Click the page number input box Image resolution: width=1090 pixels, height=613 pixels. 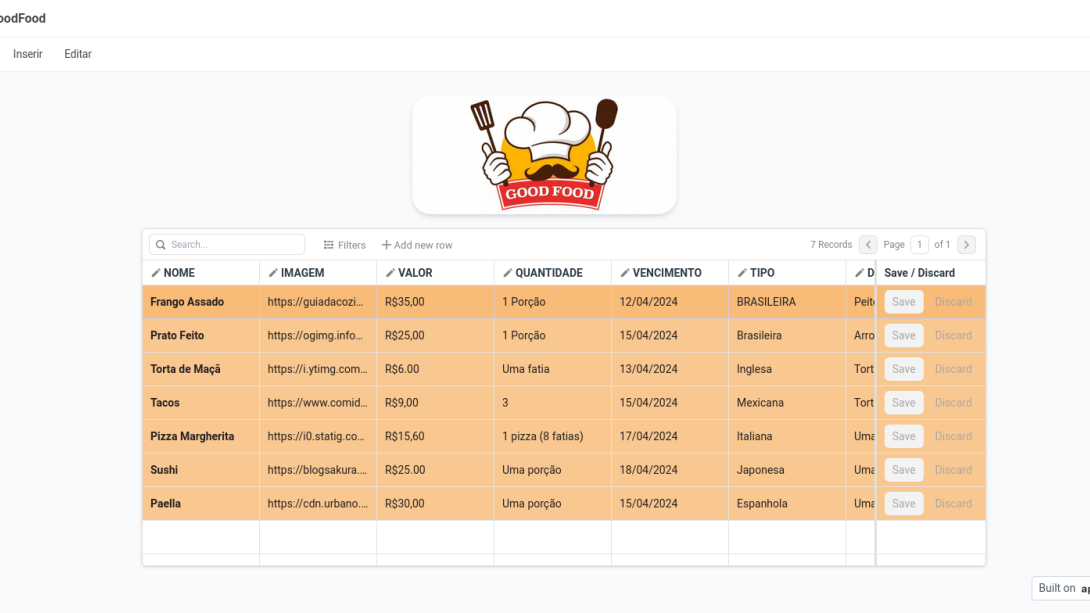[919, 245]
